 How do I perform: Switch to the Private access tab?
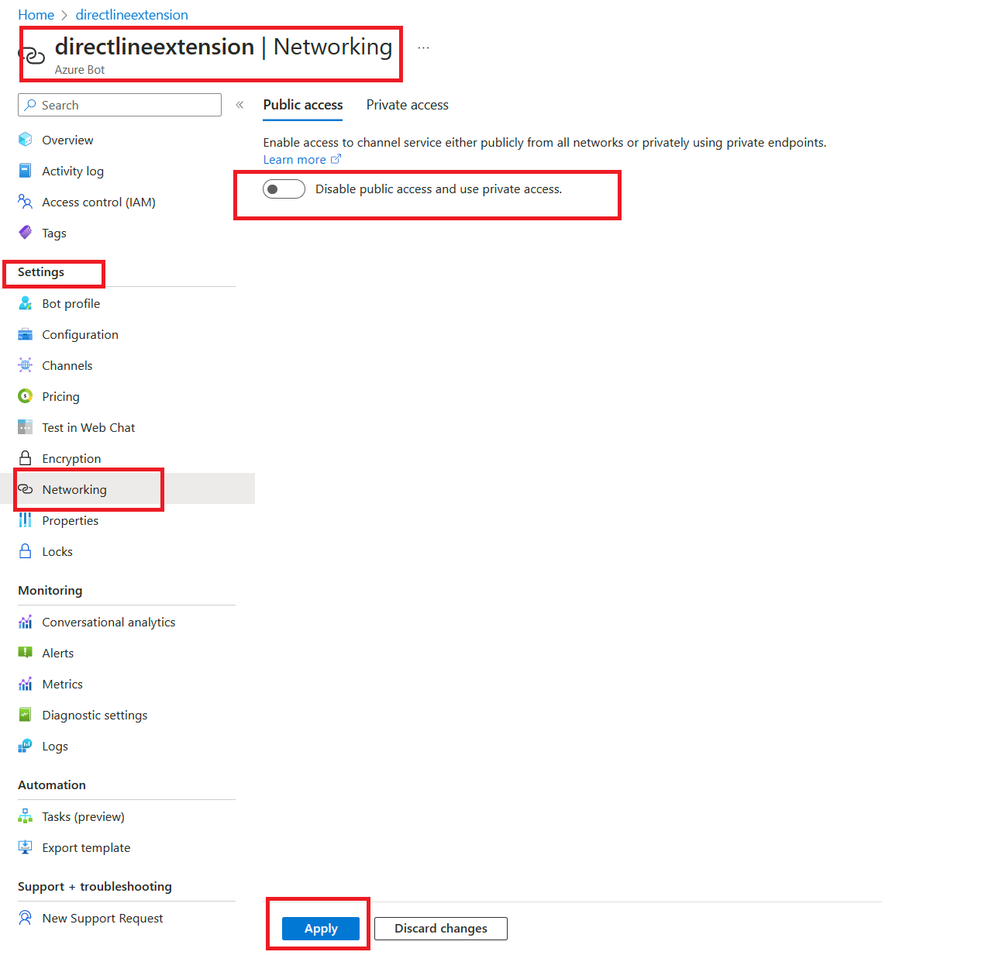[x=407, y=105]
